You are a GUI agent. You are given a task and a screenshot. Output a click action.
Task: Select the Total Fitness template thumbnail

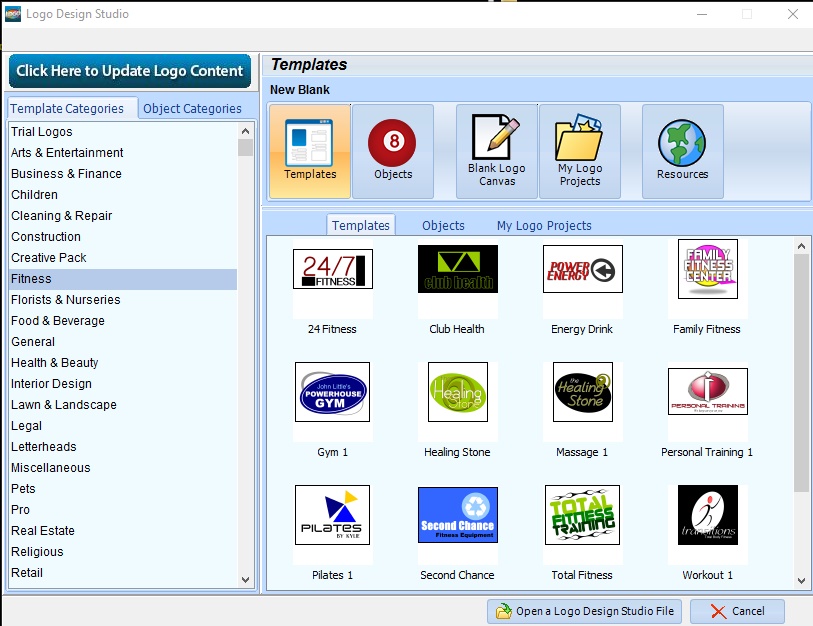[582, 515]
